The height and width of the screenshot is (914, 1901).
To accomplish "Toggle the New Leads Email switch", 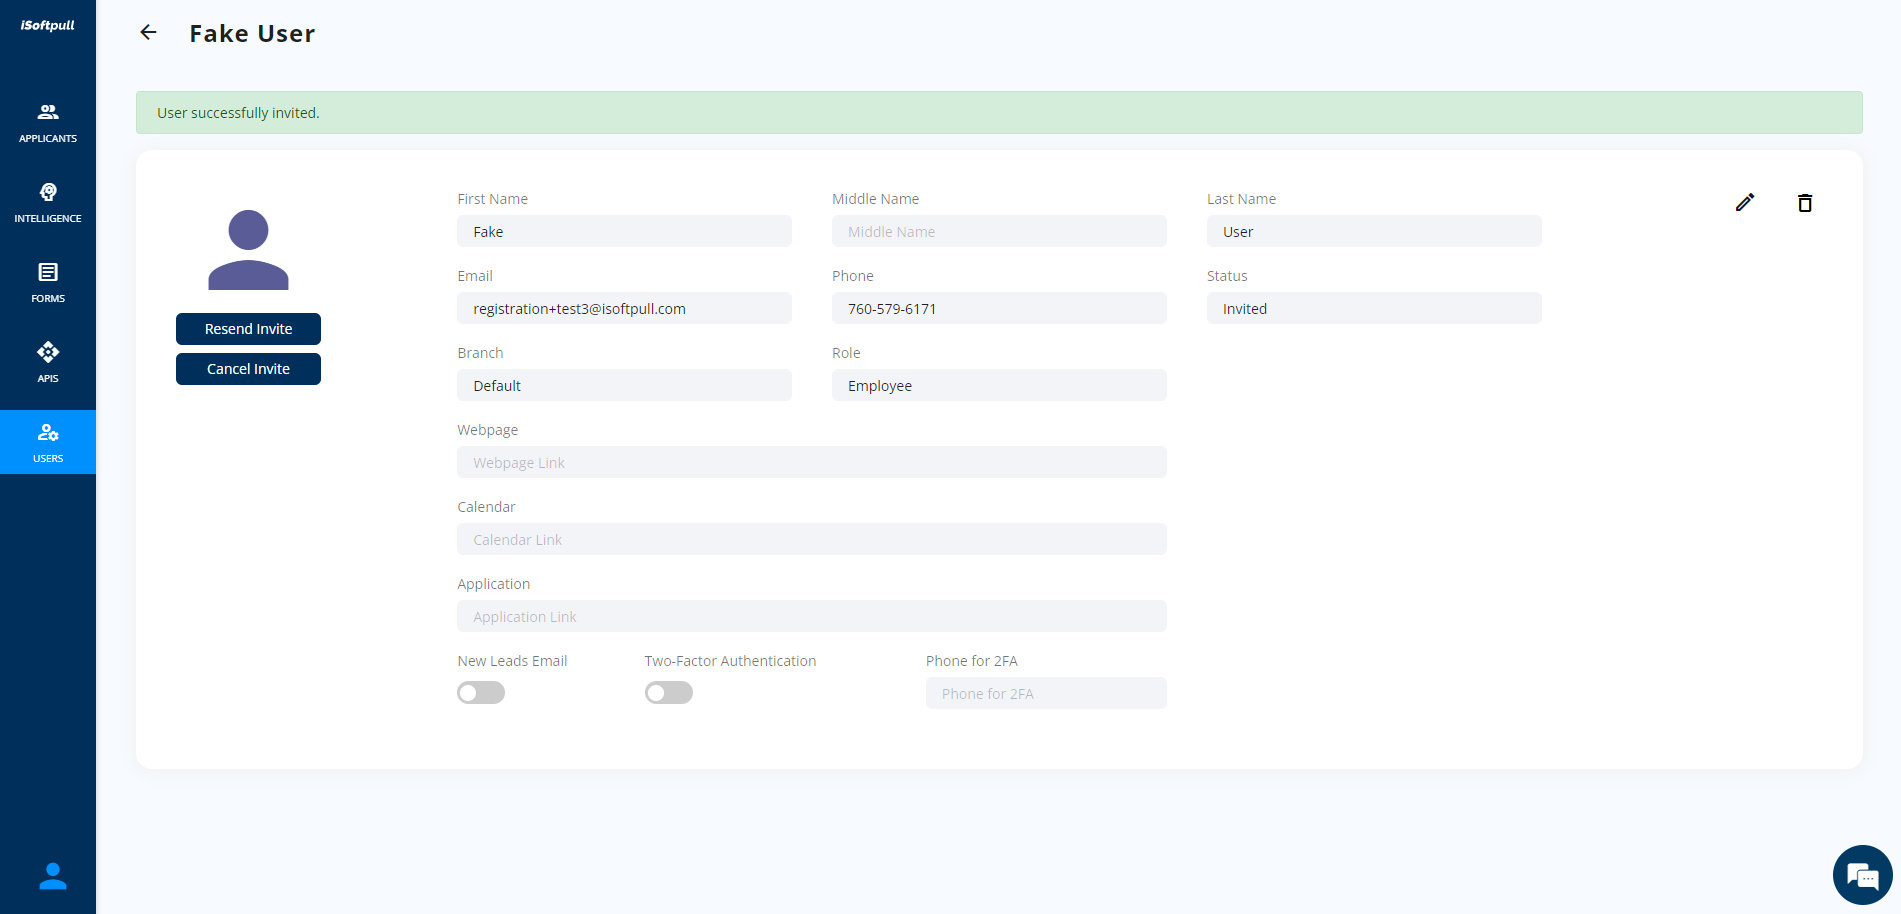I will click(481, 693).
